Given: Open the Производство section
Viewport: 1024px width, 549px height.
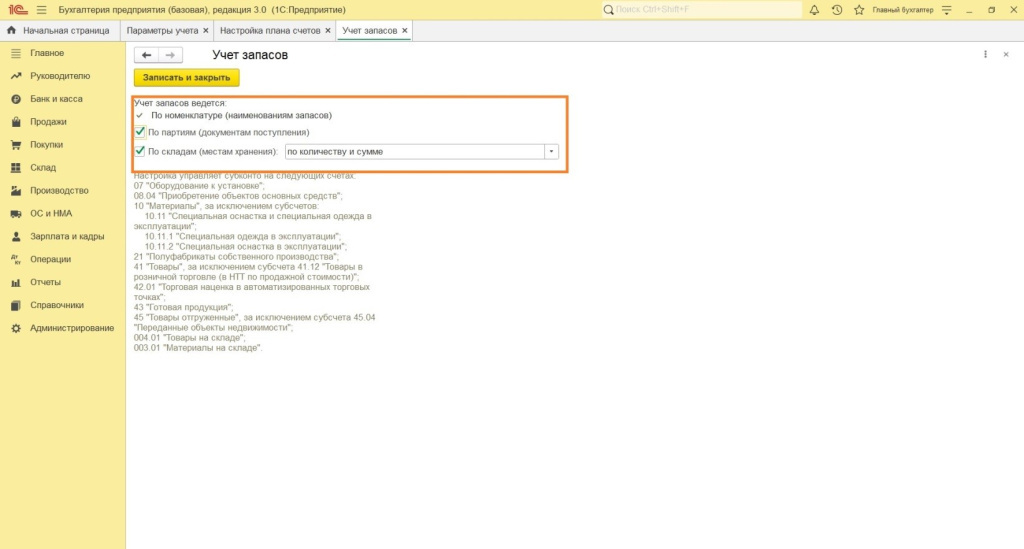Looking at the screenshot, I should 59,191.
